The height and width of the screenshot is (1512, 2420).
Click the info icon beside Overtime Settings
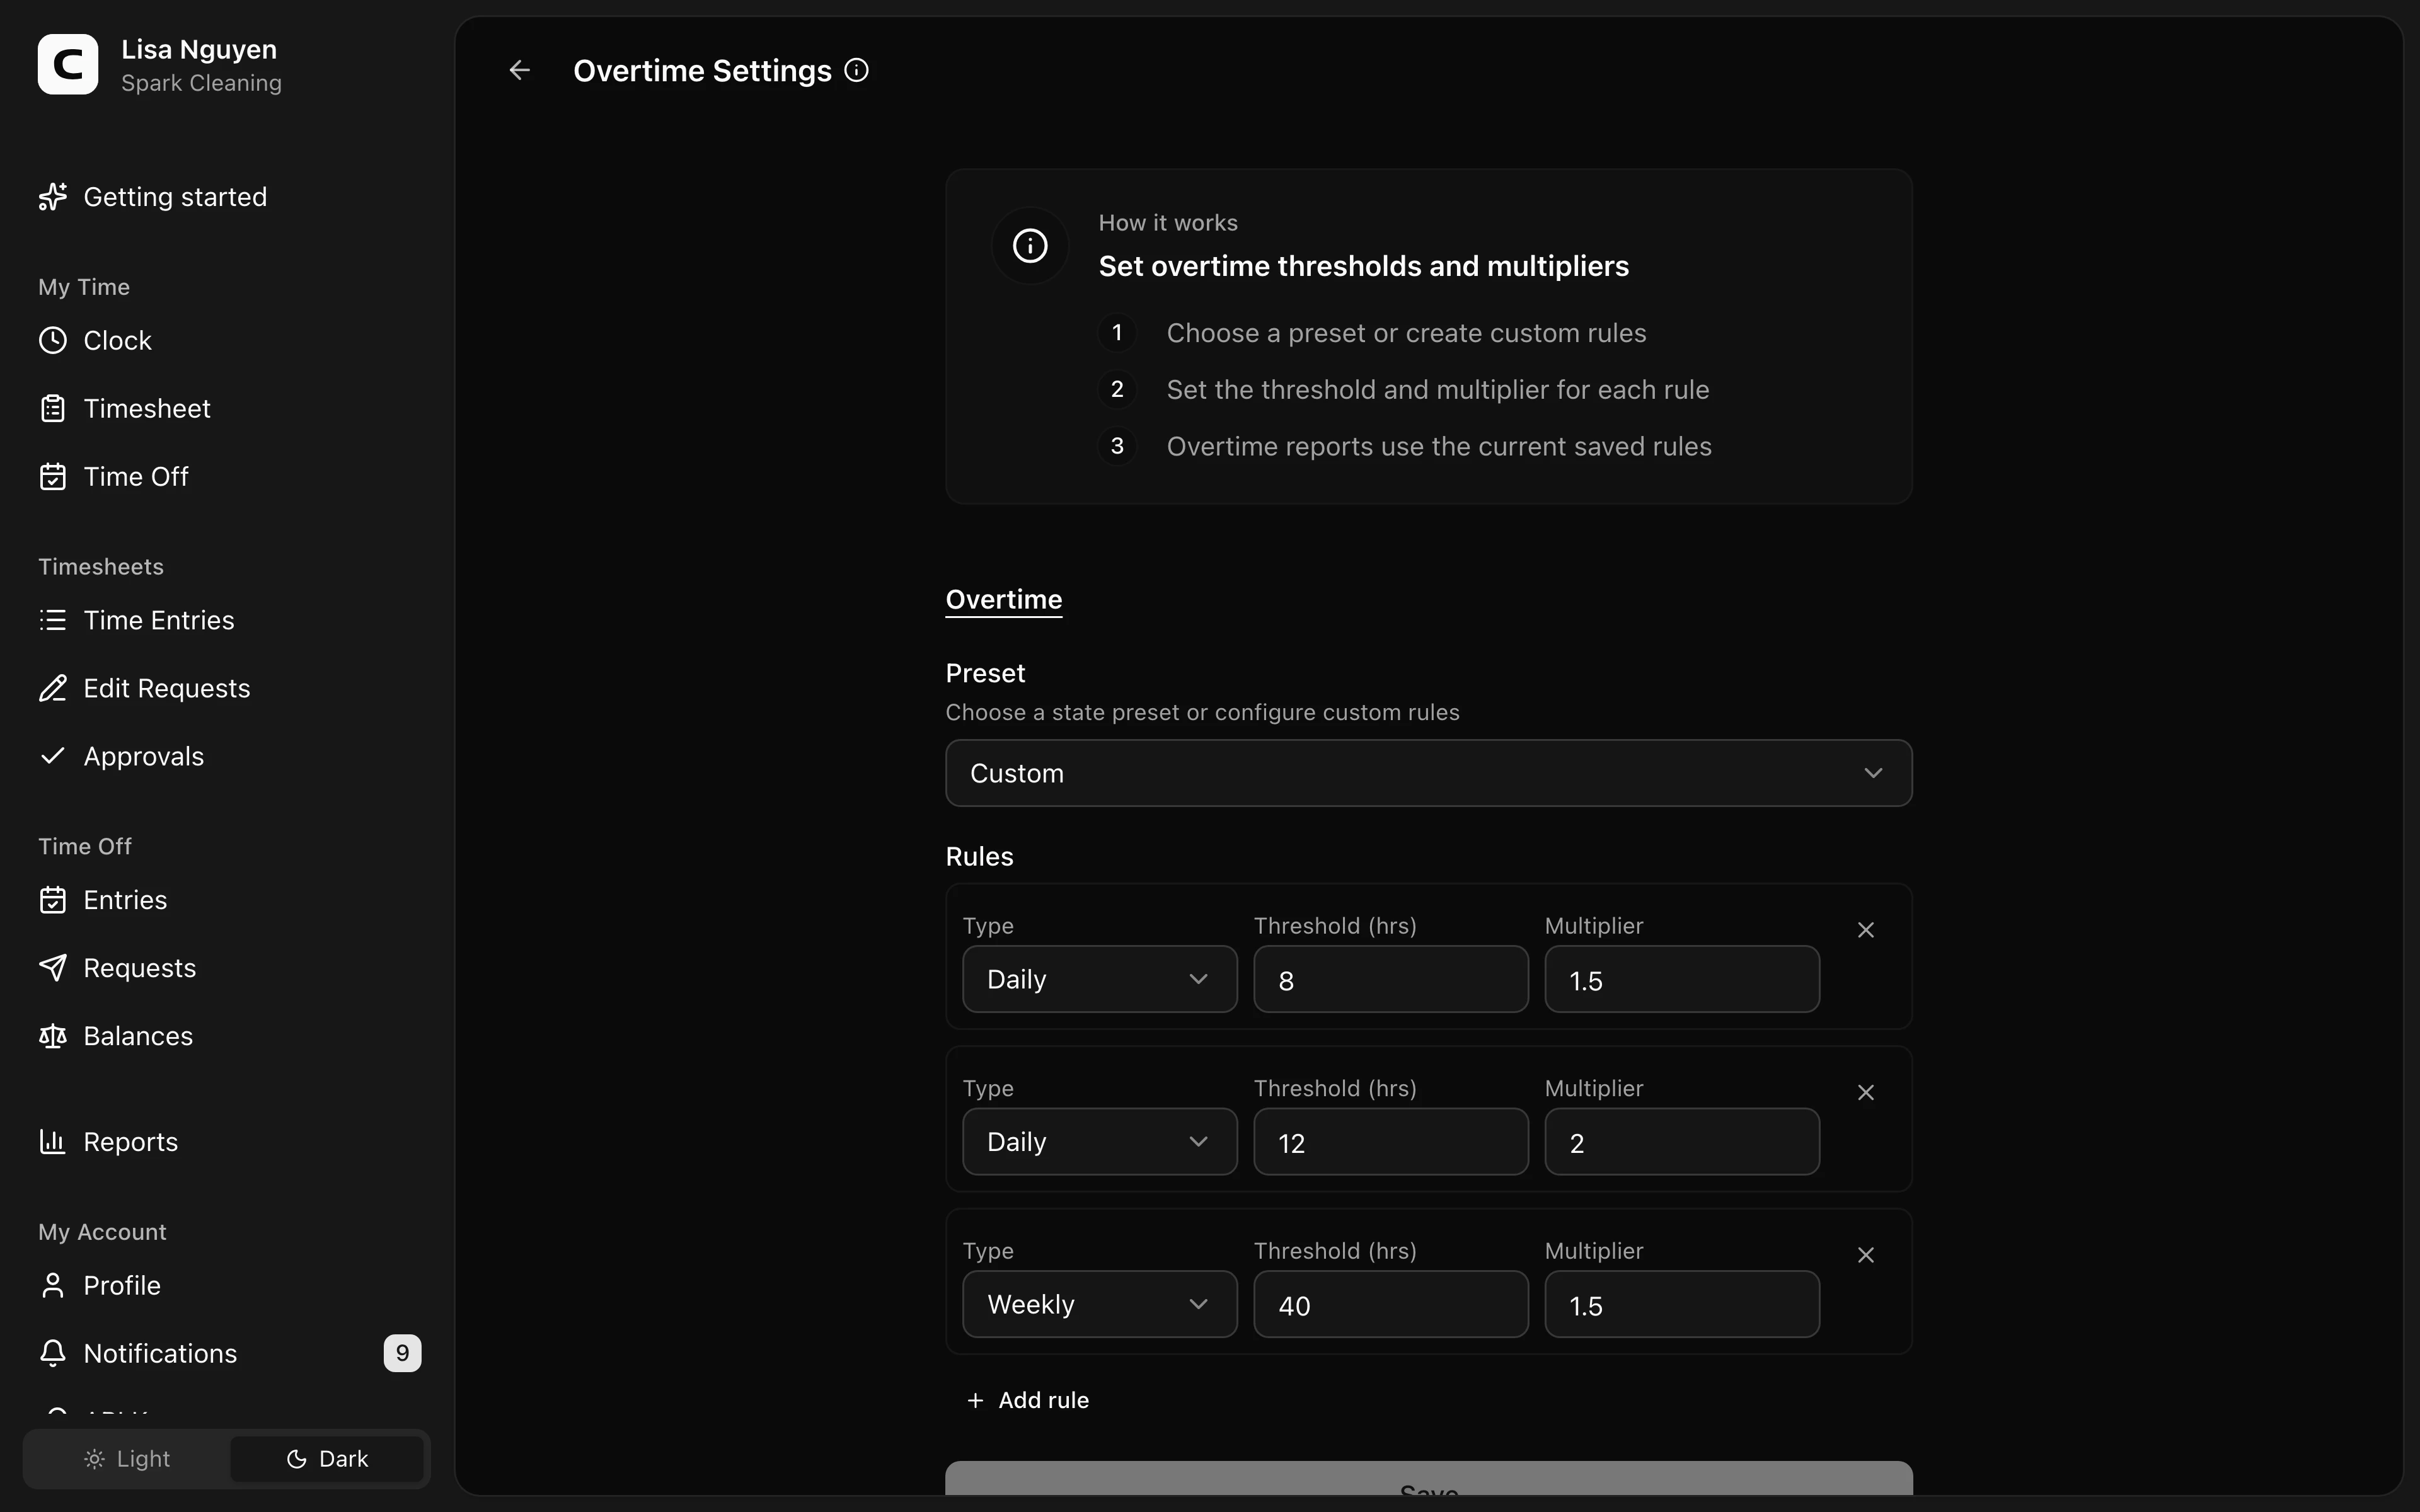(856, 70)
